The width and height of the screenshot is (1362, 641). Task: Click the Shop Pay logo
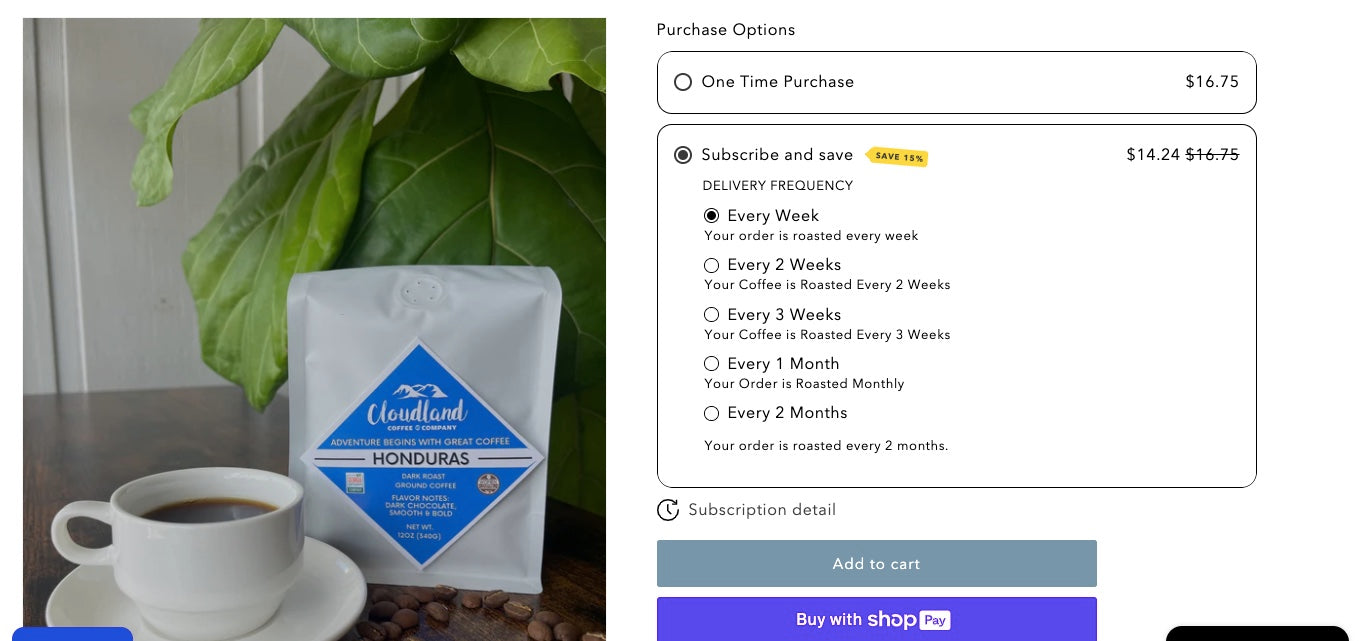pos(908,620)
